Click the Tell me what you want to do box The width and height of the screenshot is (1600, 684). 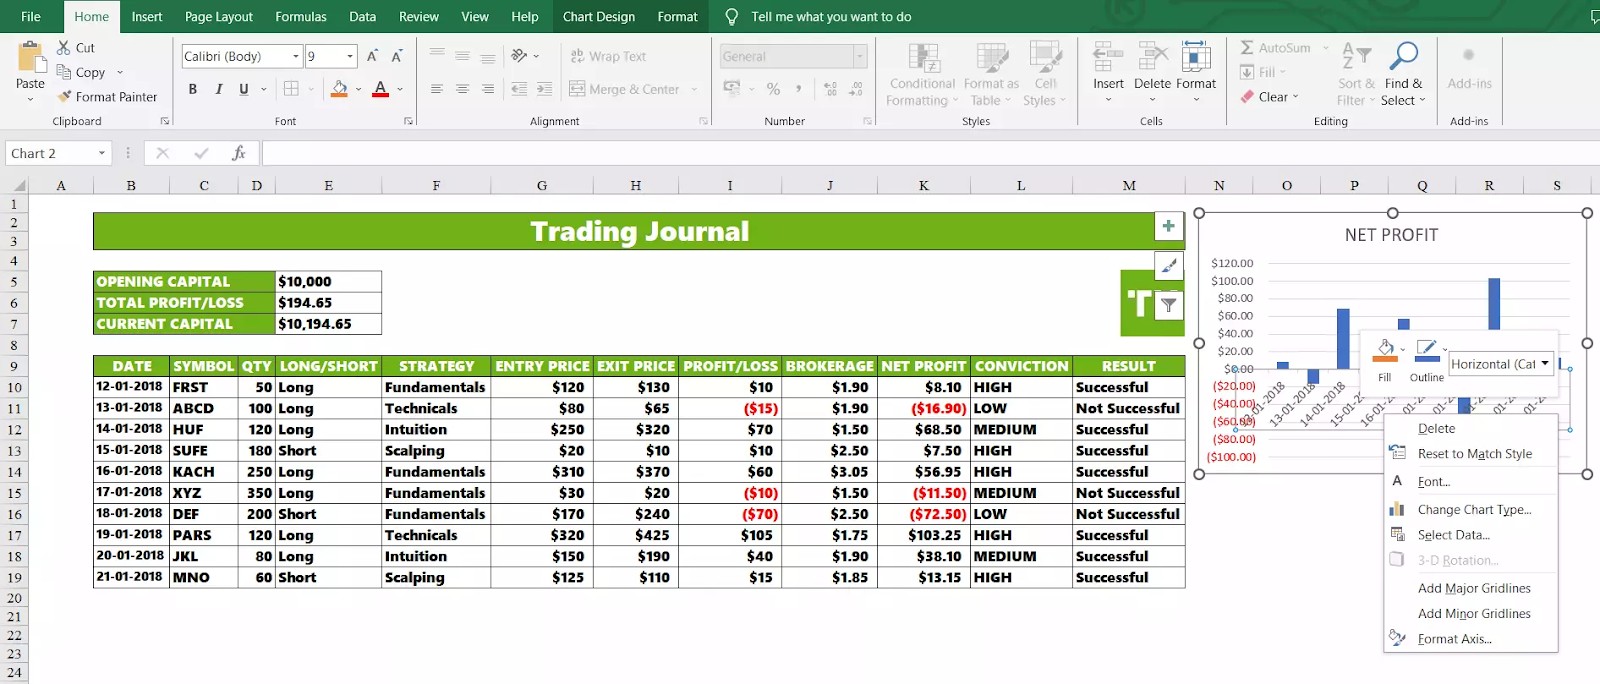(x=831, y=16)
